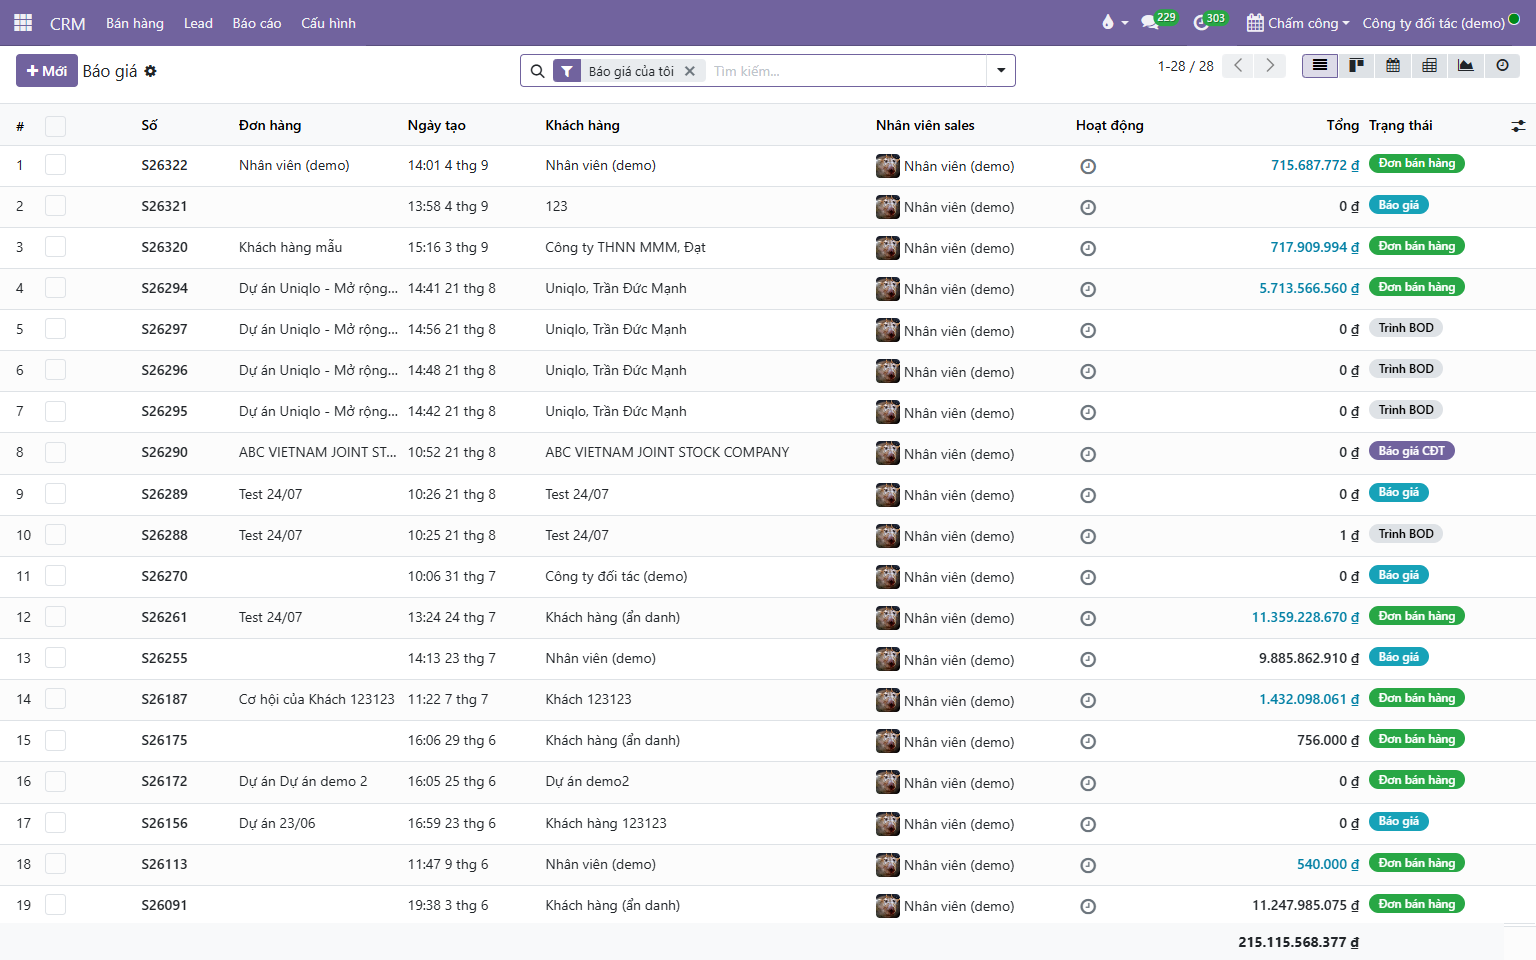Click activity clock for order S26322
Image resolution: width=1536 pixels, height=960 pixels.
click(1088, 166)
